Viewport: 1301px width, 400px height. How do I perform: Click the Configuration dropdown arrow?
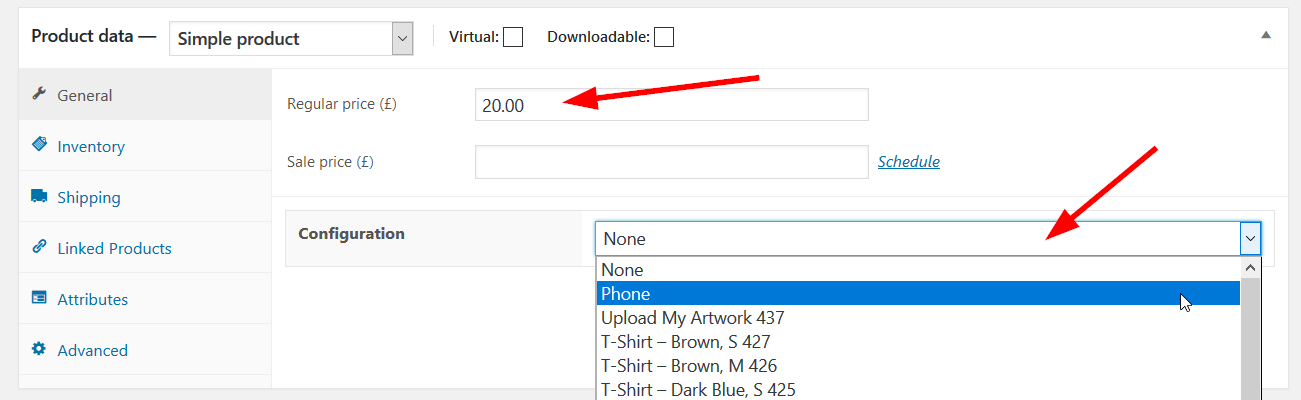(x=1250, y=238)
